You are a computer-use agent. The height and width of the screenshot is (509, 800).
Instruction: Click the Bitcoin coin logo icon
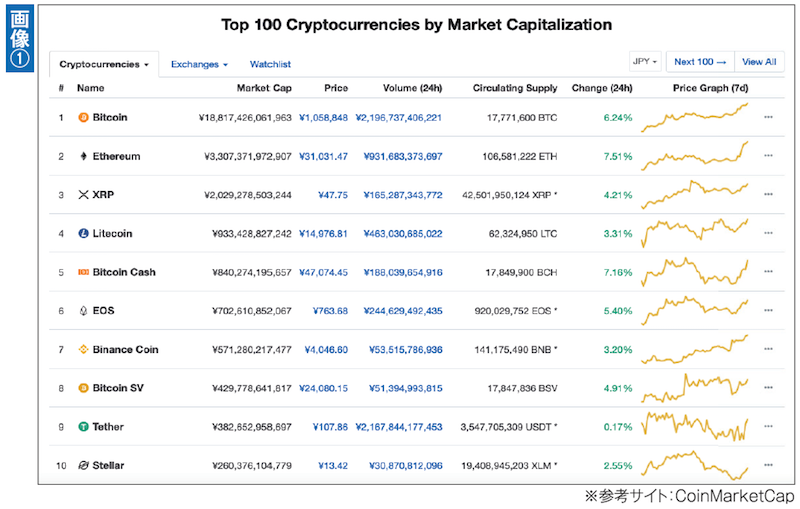(84, 118)
